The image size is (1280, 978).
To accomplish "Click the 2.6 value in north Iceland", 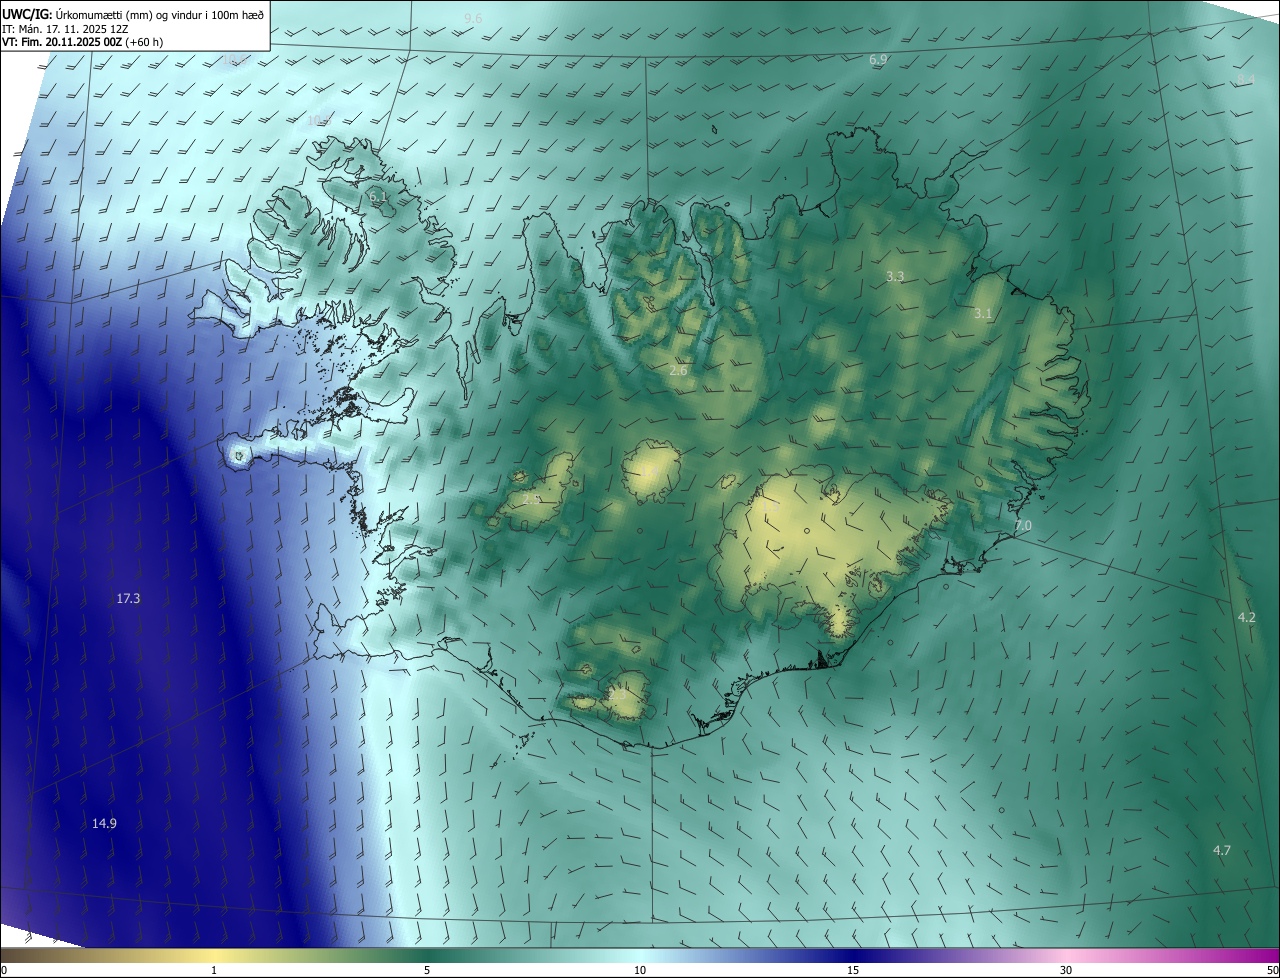I will (678, 371).
